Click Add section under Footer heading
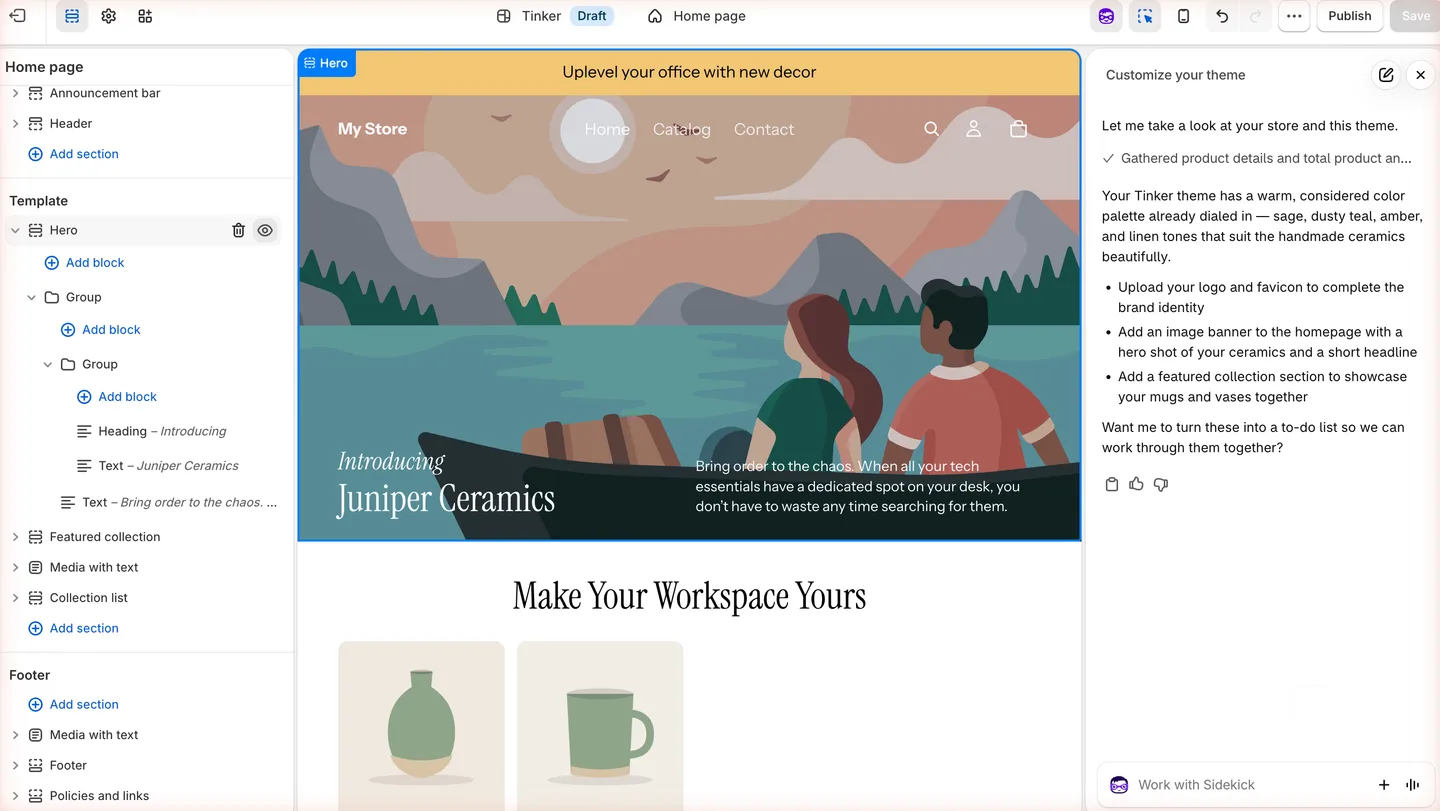Viewport: 1440px width, 811px height. point(74,704)
